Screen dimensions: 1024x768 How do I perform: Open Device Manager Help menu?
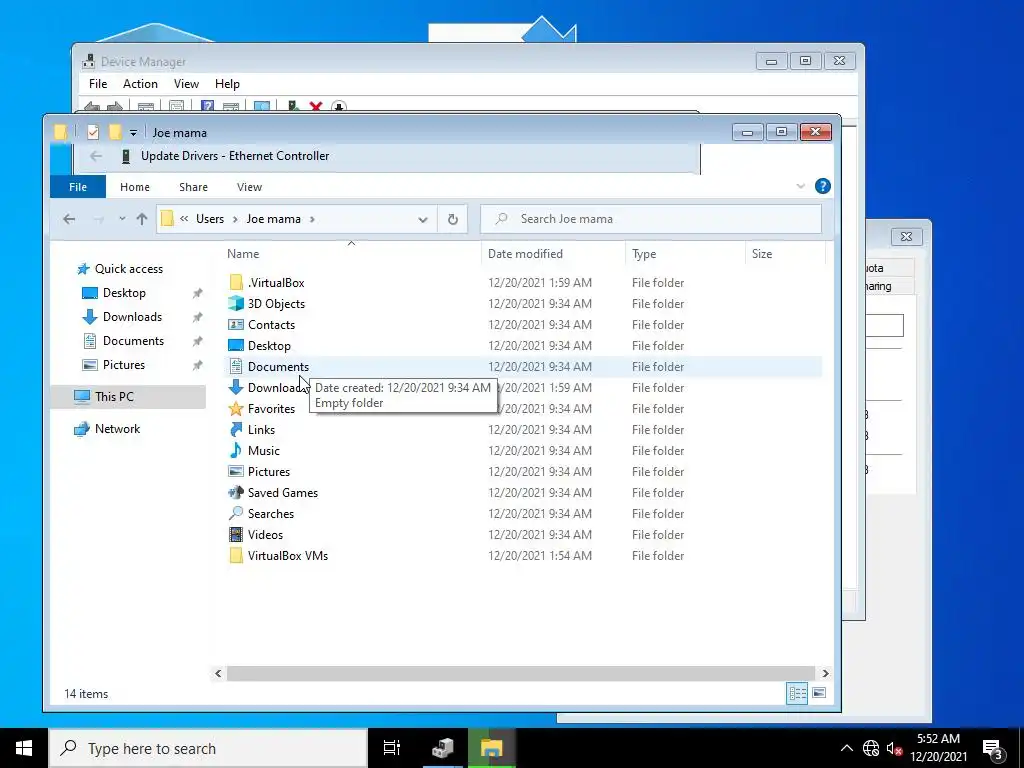[227, 84]
